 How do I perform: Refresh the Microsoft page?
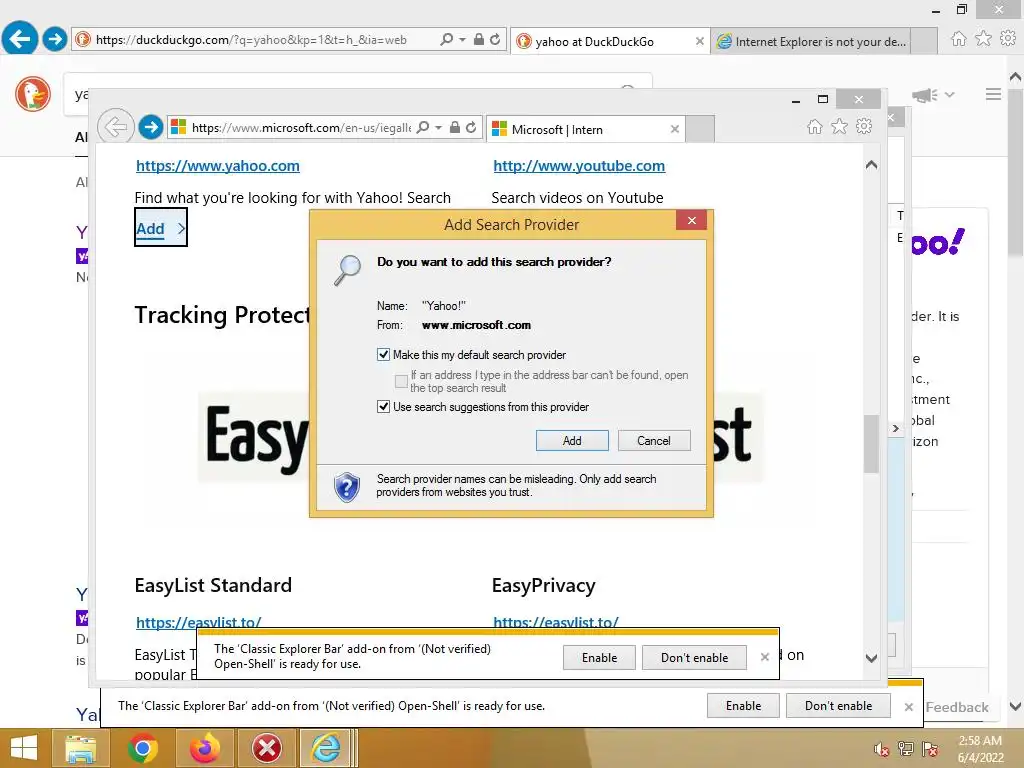pyautogui.click(x=471, y=127)
